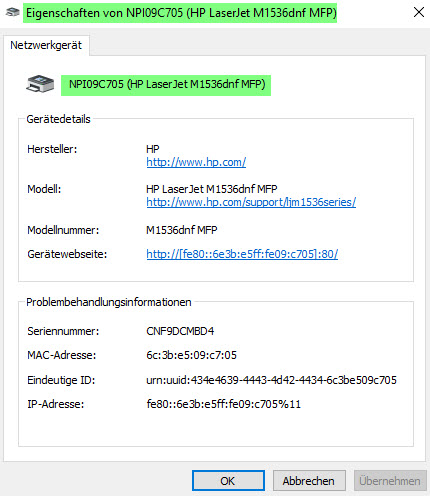The image size is (430, 496).
Task: Click the Seriennummer: label
Action: pos(63,331)
